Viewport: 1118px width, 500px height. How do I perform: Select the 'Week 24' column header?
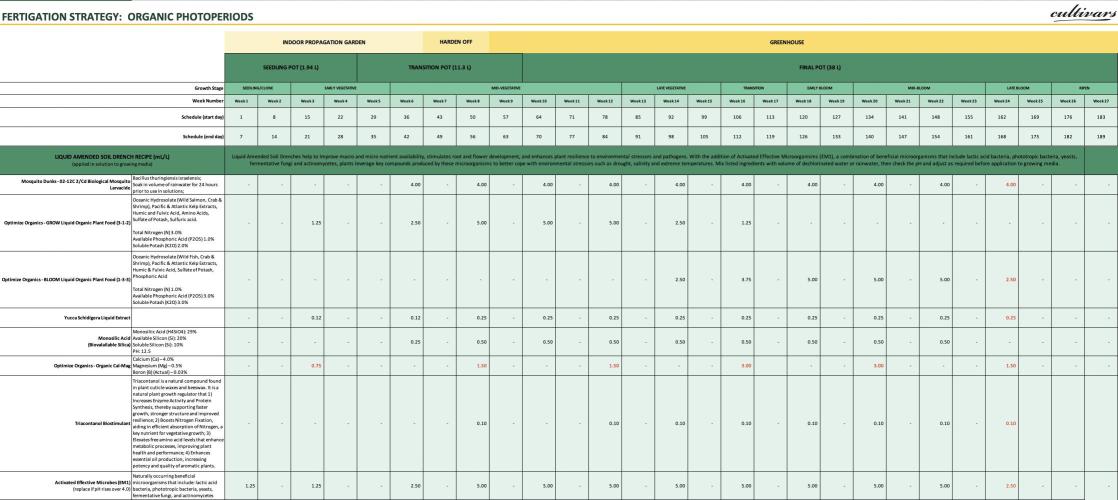(1002, 101)
